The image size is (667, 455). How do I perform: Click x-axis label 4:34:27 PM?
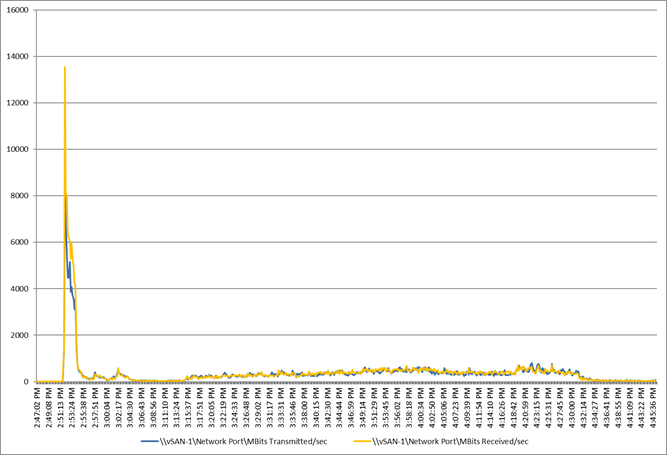click(x=596, y=407)
